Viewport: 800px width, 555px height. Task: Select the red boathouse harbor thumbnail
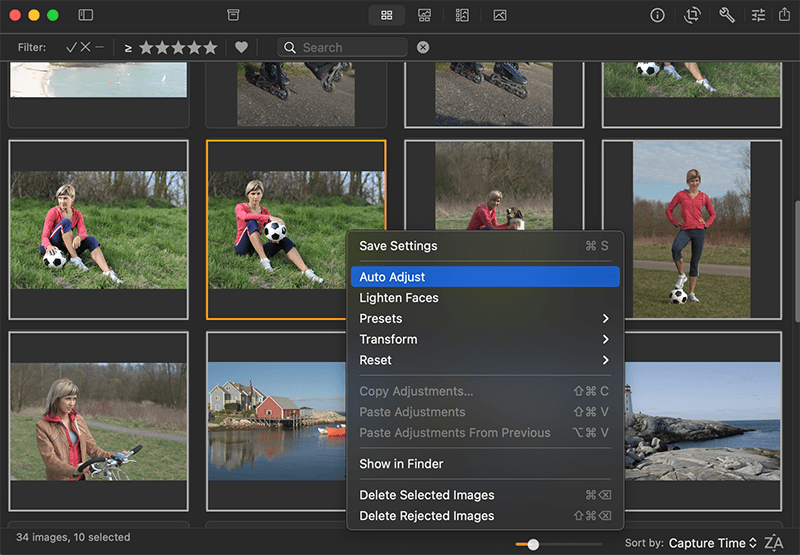(x=277, y=421)
